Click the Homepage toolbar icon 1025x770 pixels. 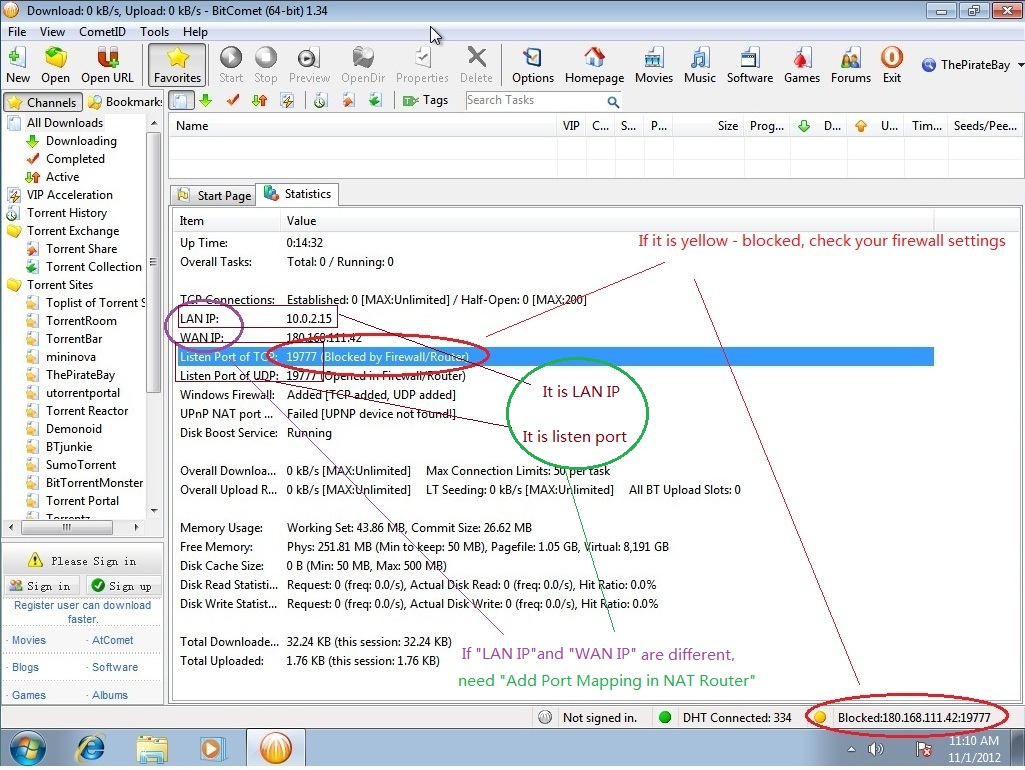(x=594, y=65)
